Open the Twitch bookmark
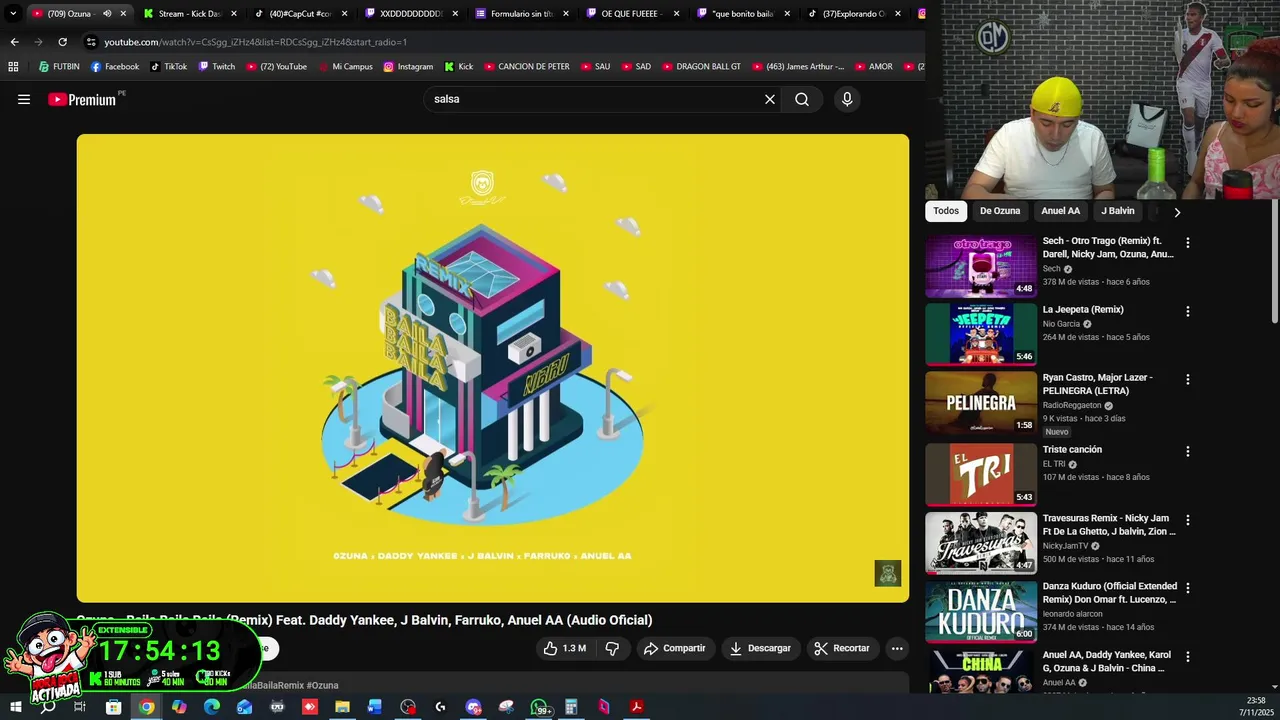This screenshot has height=720, width=1280. click(x=216, y=67)
